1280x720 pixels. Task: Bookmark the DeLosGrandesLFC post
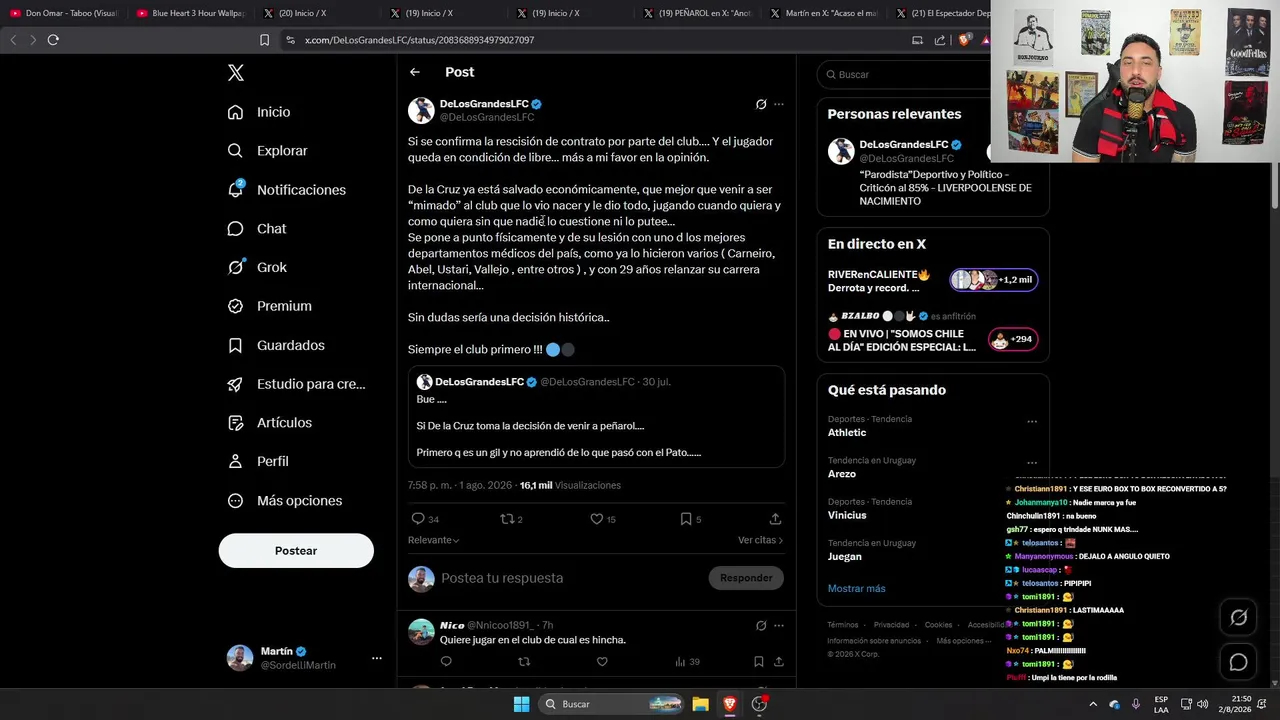point(686,519)
